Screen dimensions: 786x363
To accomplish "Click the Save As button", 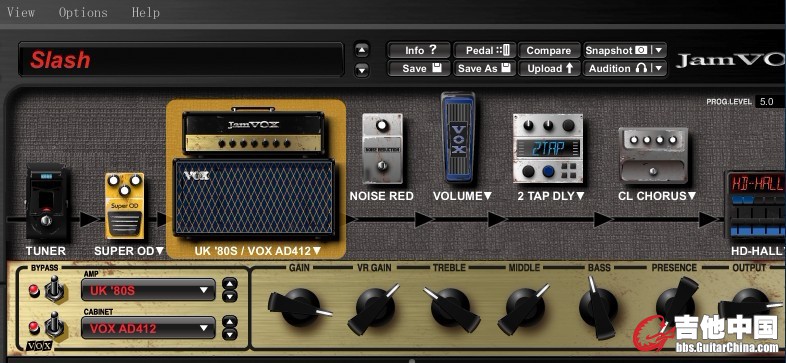I will pyautogui.click(x=484, y=68).
